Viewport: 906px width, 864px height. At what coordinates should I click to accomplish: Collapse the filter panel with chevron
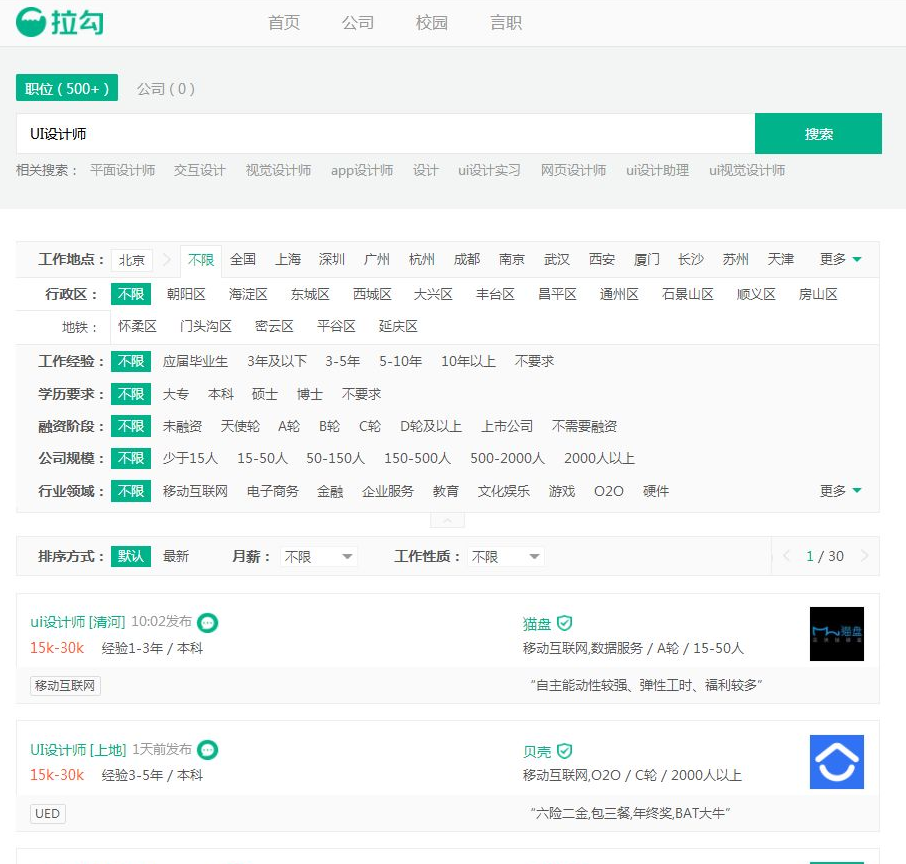447,521
